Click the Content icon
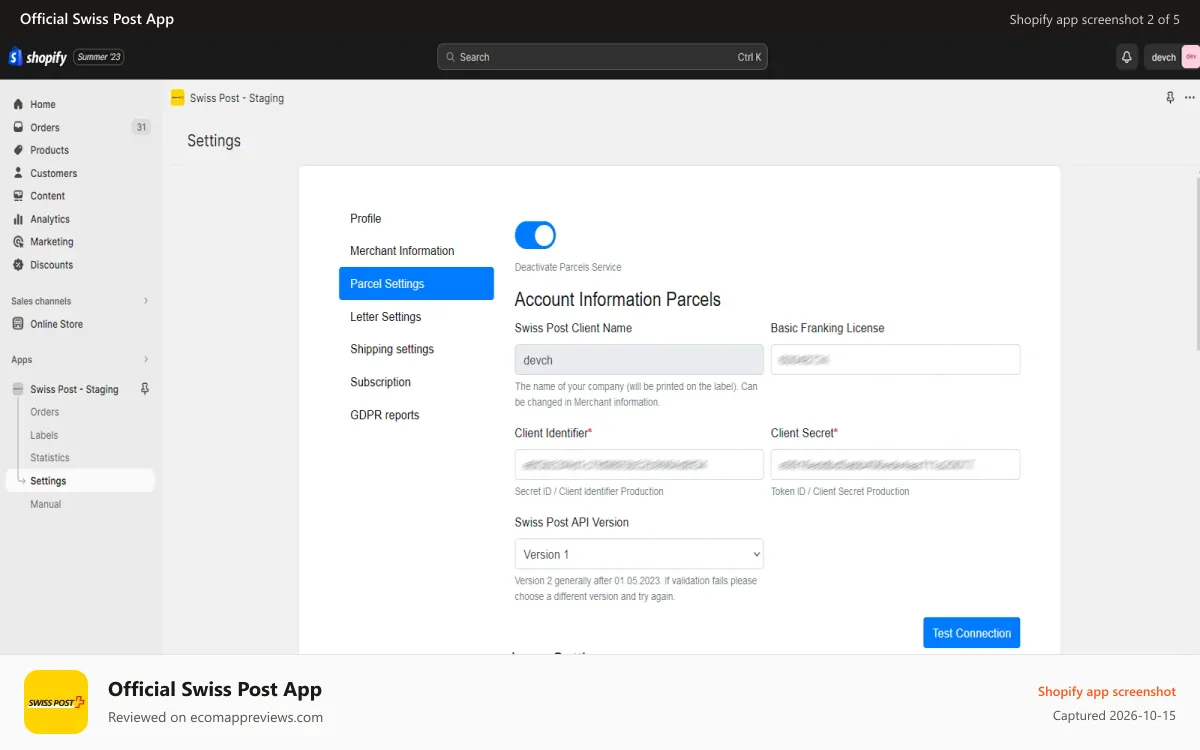The image size is (1200, 750). [18, 196]
